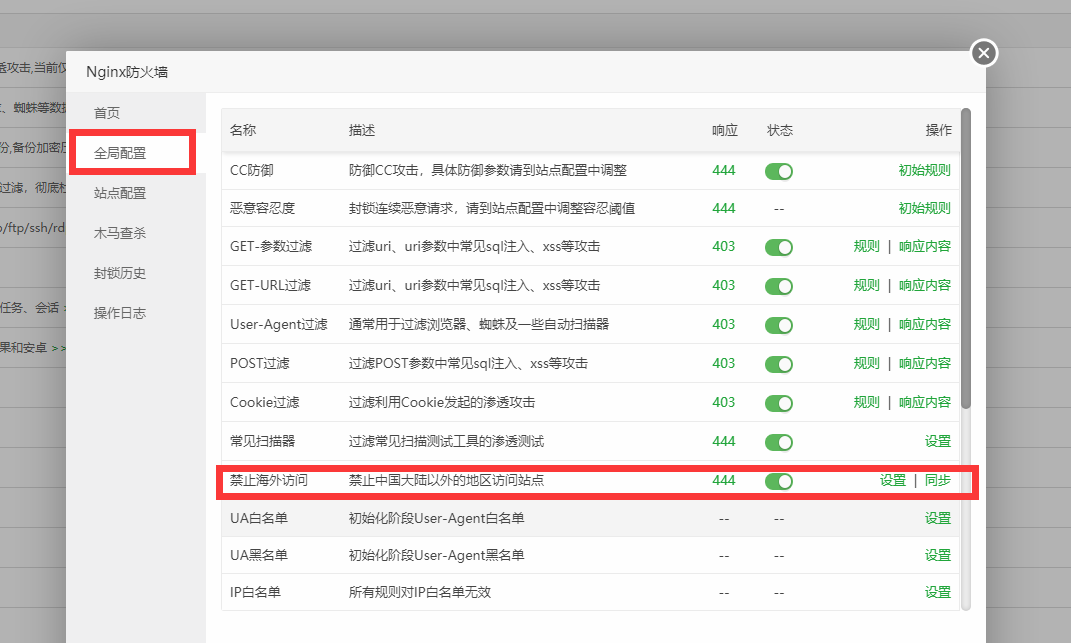Close the Nginx防火墙 dialog
The height and width of the screenshot is (643, 1071).
pyautogui.click(x=984, y=53)
